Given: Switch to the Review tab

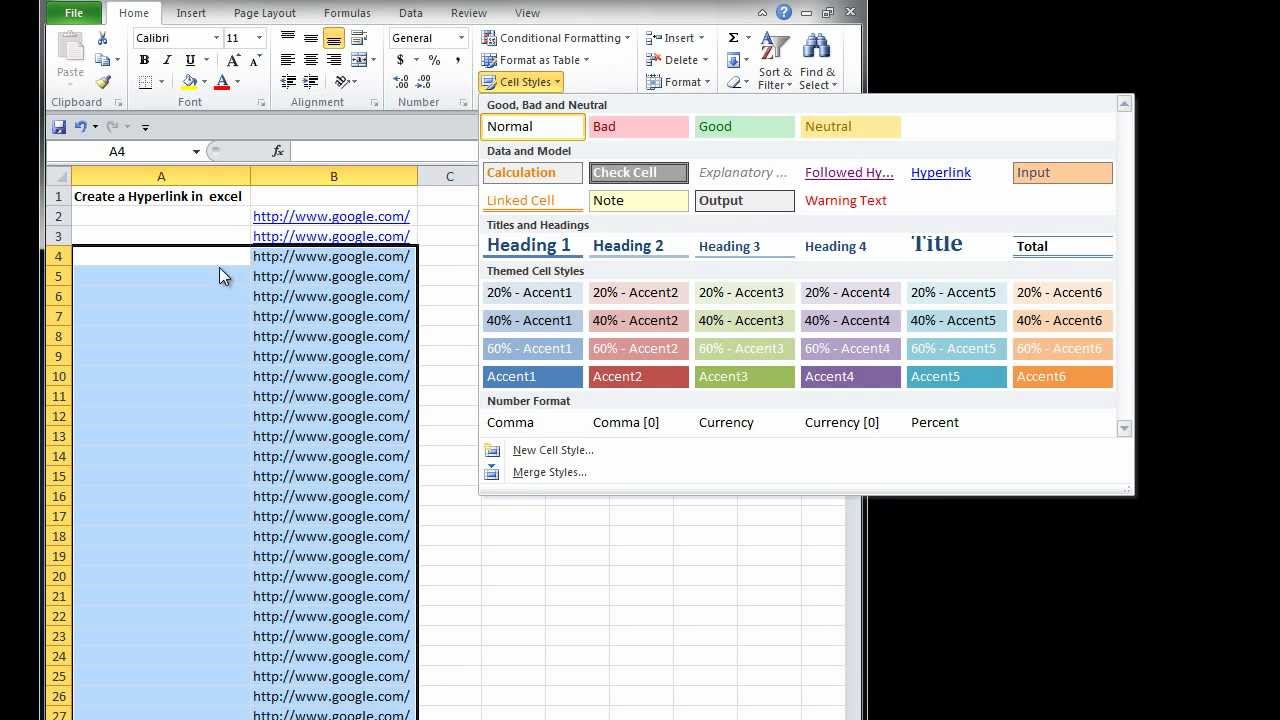Looking at the screenshot, I should click(469, 13).
